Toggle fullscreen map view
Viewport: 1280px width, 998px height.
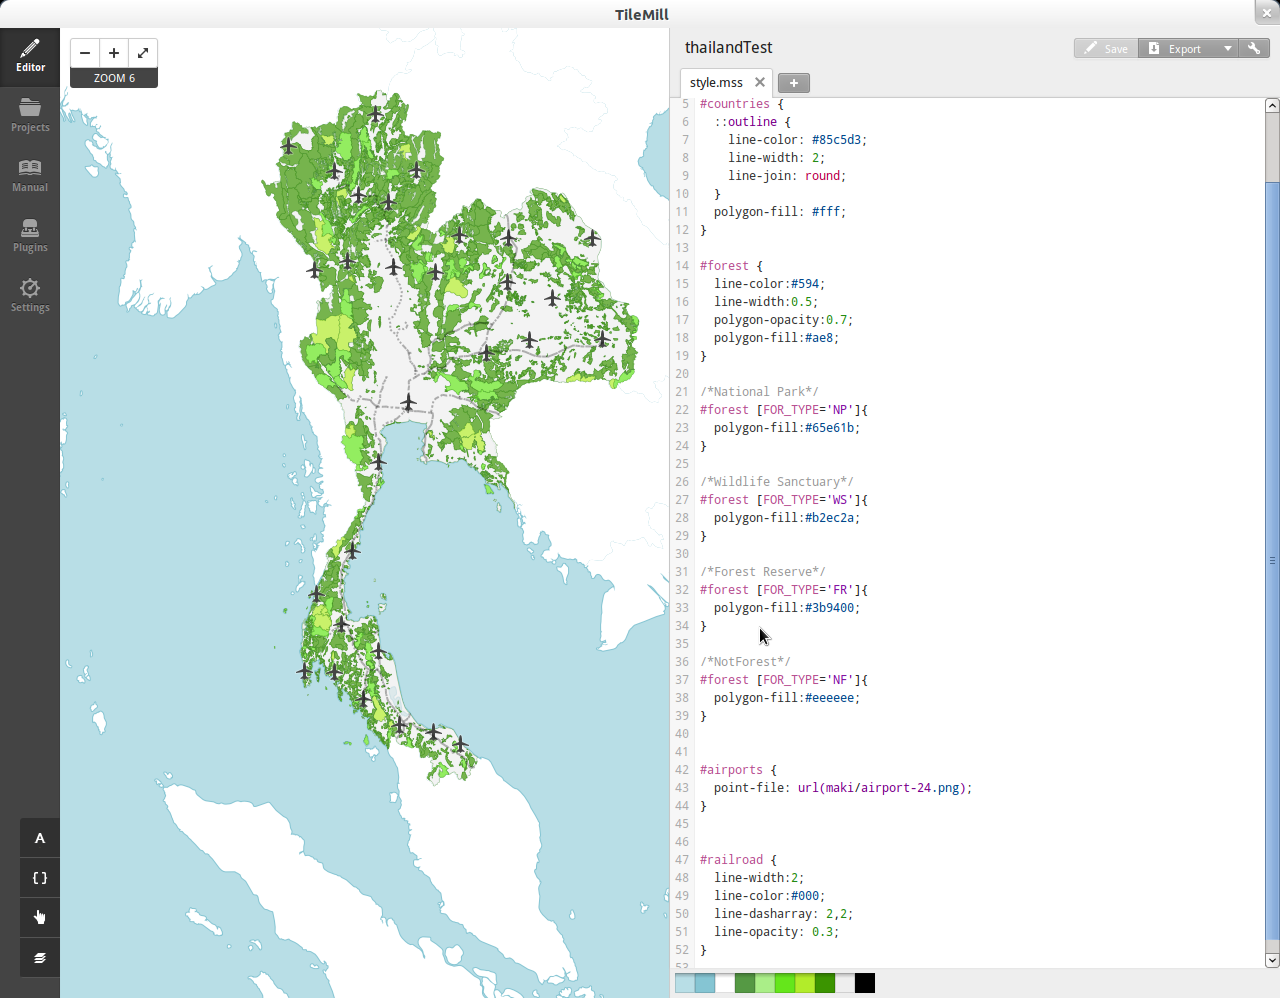pos(143,53)
